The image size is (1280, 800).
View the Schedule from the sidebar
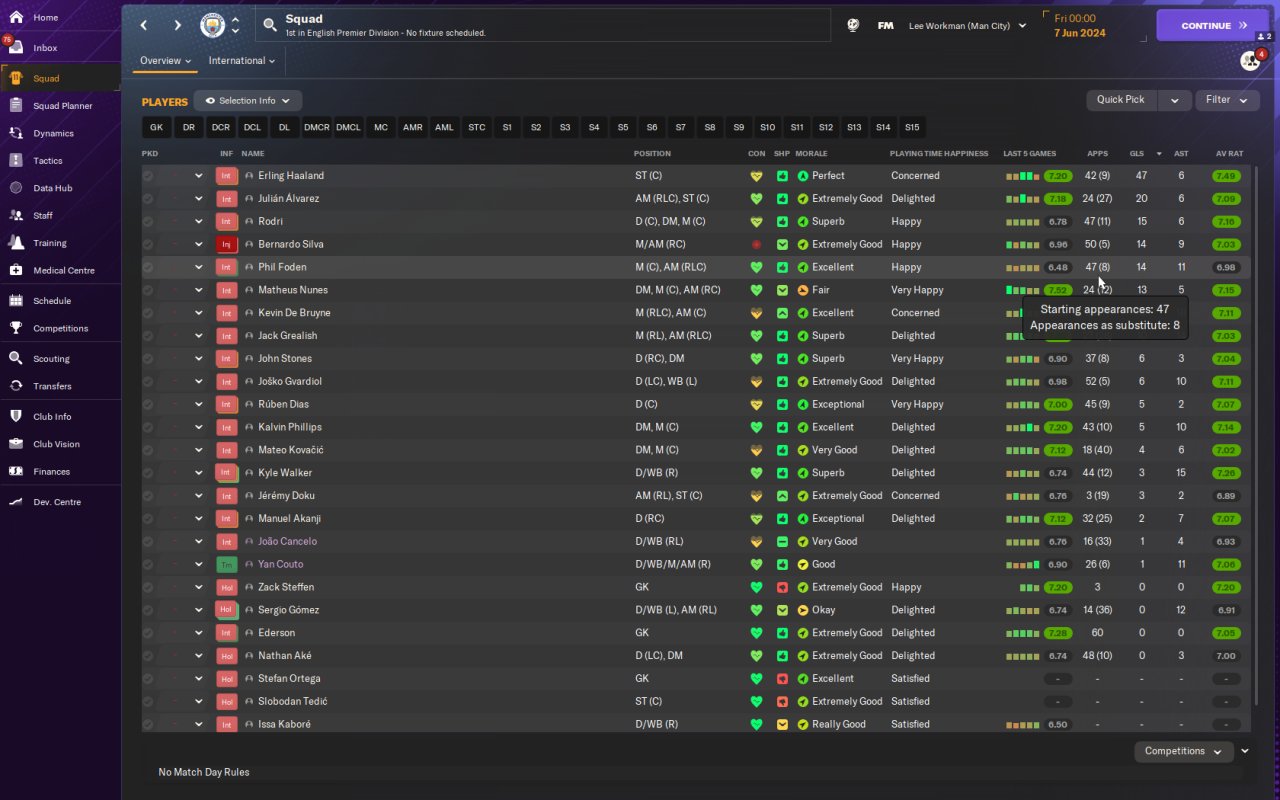(52, 301)
